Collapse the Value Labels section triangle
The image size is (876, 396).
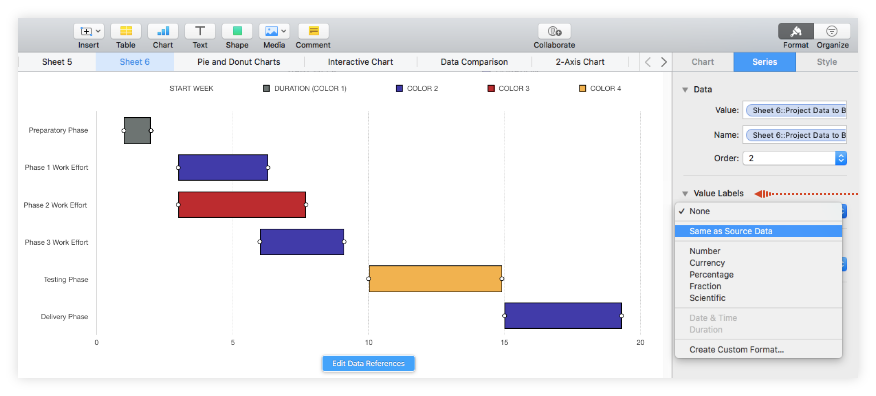pyautogui.click(x=685, y=194)
